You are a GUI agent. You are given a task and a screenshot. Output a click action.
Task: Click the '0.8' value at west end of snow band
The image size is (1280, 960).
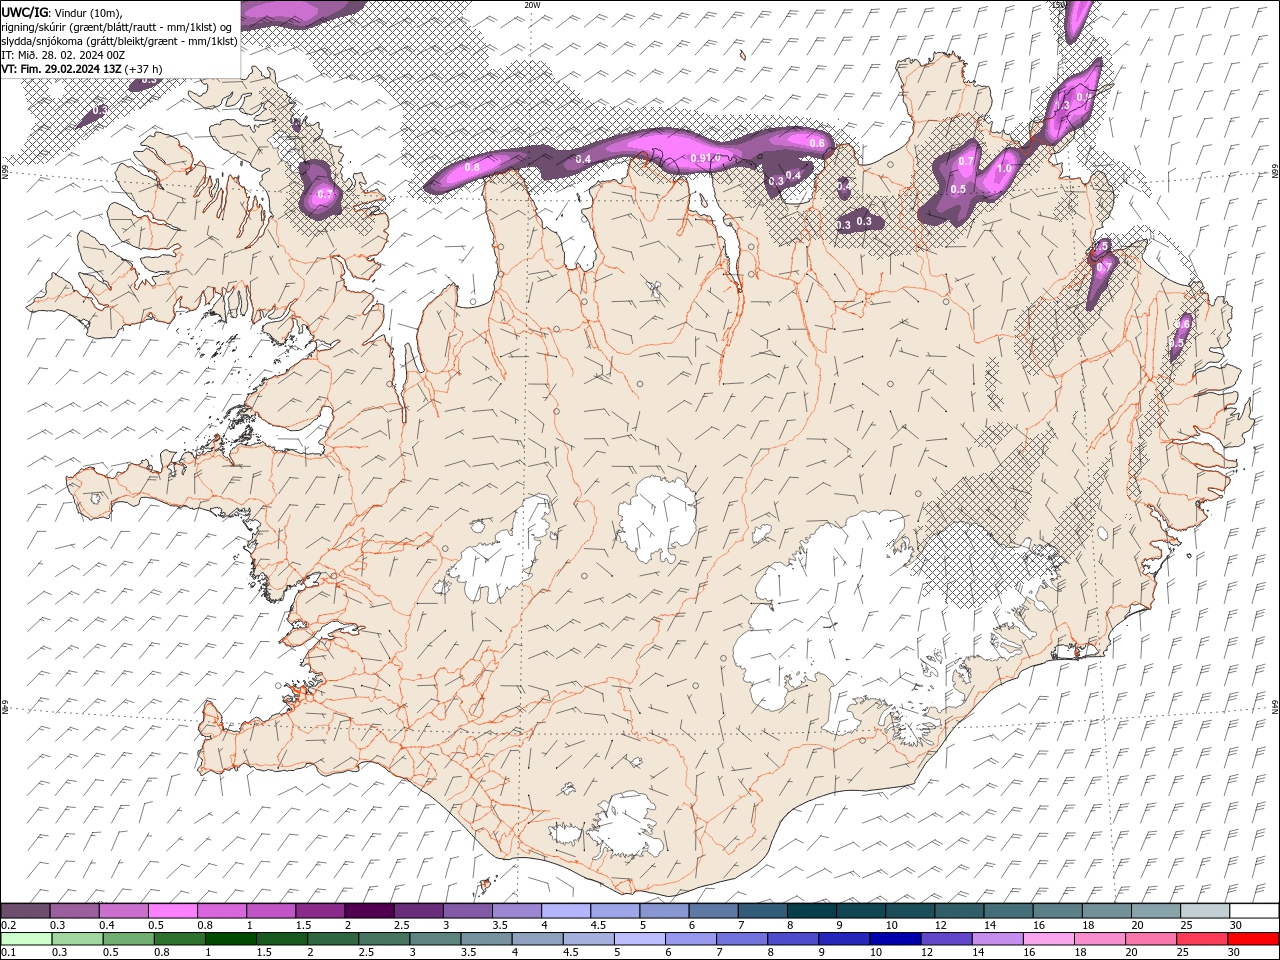click(472, 167)
